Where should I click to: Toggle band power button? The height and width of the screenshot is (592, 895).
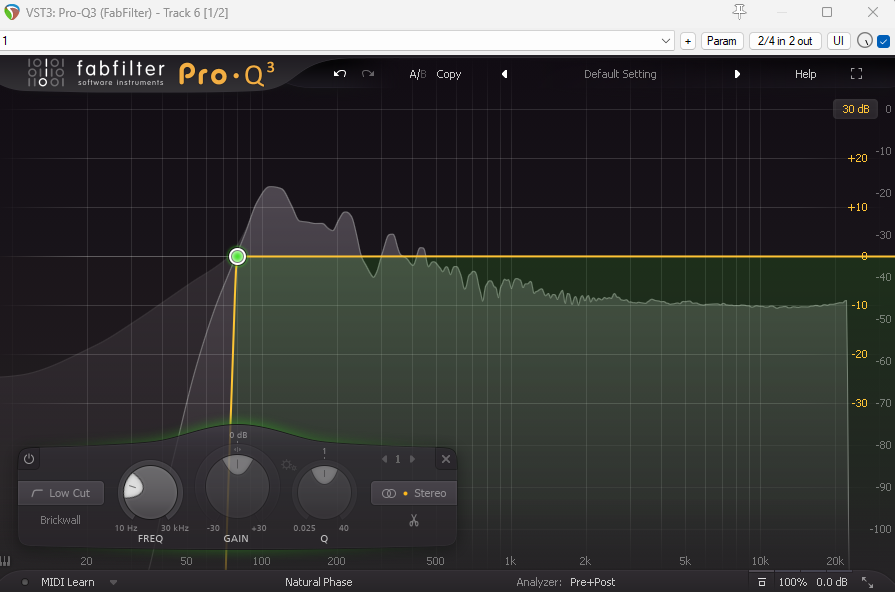point(29,459)
